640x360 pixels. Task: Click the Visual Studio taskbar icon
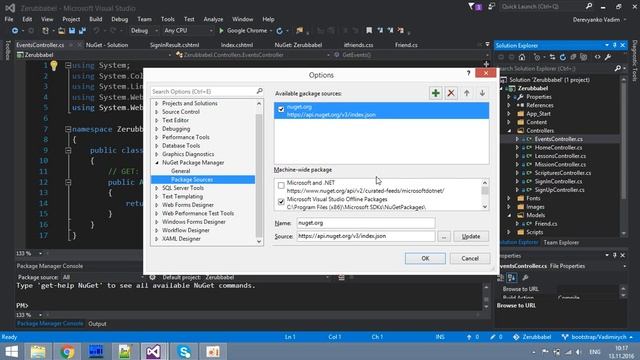pyautogui.click(x=153, y=351)
